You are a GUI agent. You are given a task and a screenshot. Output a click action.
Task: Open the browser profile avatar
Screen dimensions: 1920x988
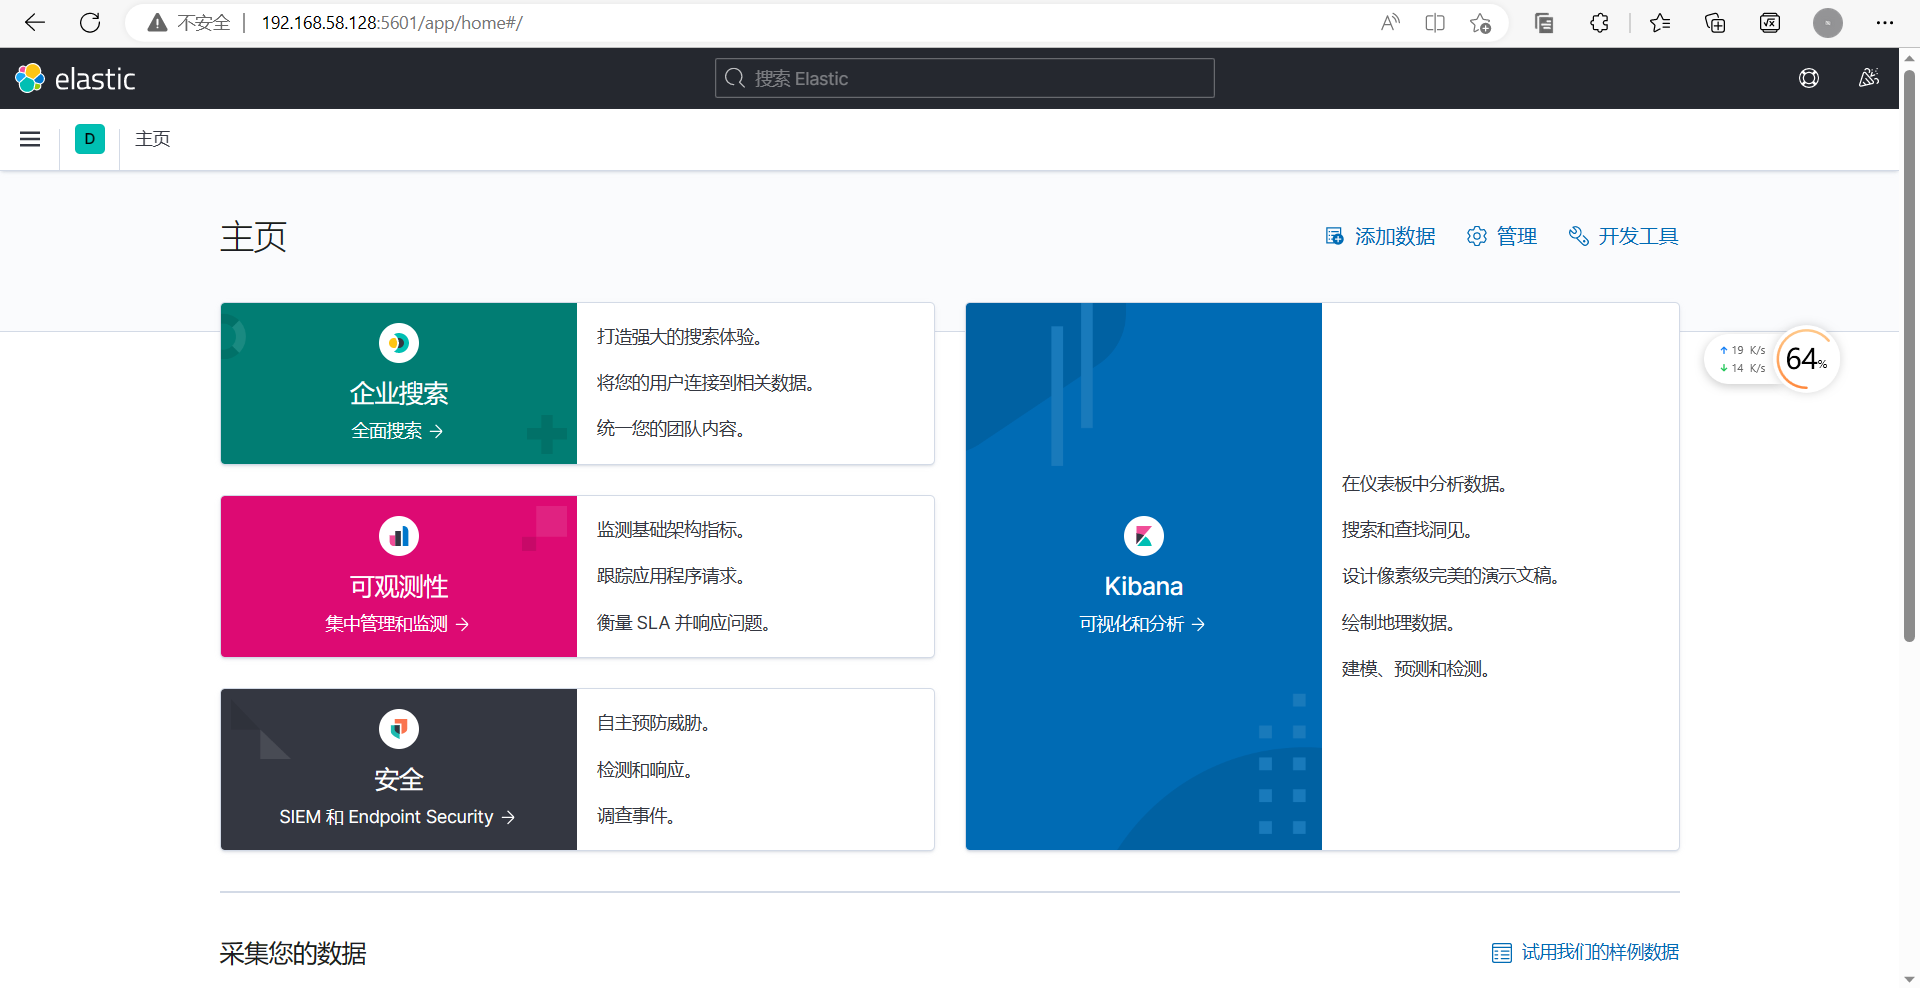1828,23
